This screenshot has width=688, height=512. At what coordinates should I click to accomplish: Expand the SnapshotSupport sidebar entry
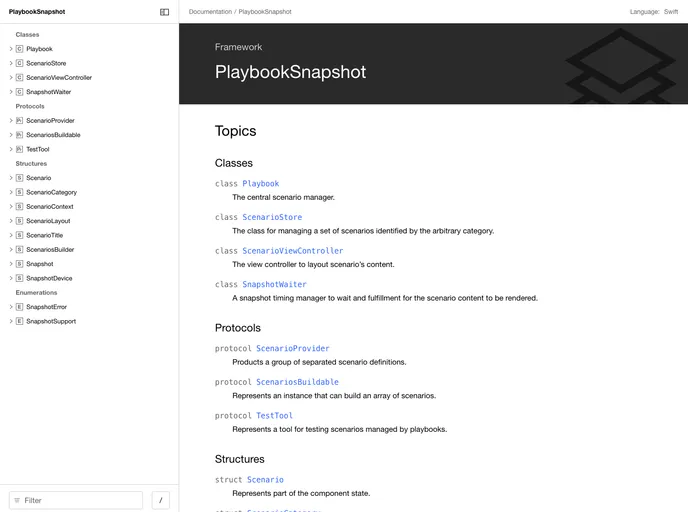coord(11,321)
